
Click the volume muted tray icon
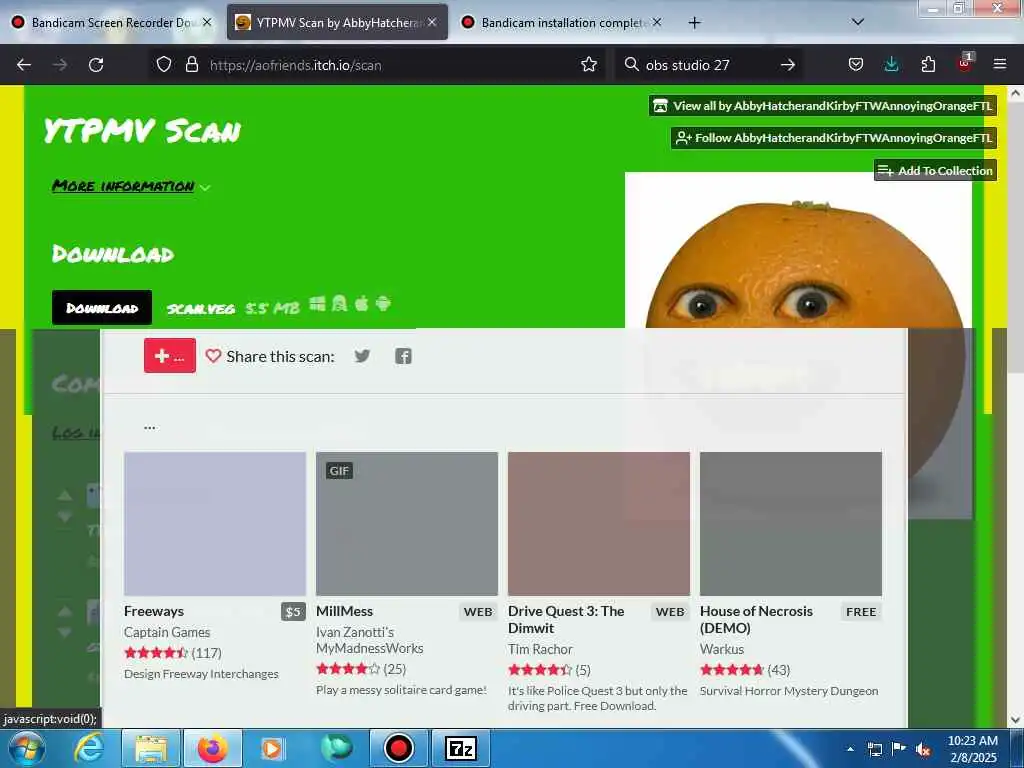coord(923,750)
